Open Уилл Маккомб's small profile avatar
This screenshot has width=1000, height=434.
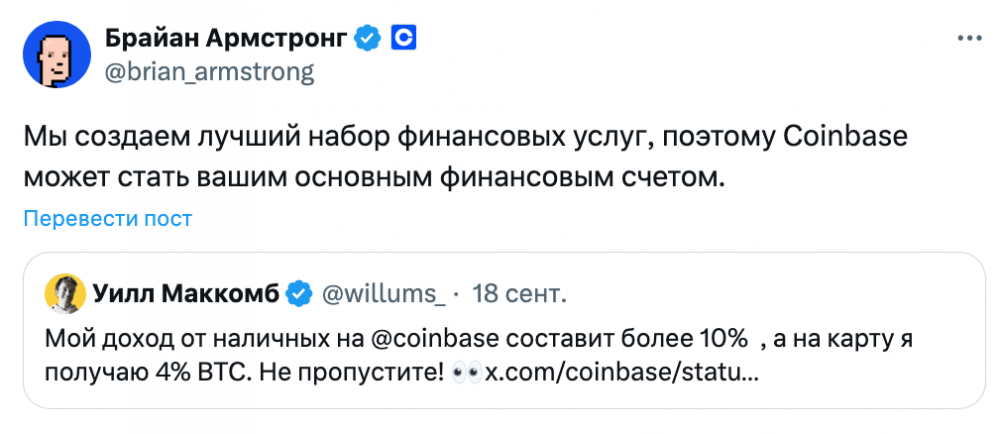63,294
